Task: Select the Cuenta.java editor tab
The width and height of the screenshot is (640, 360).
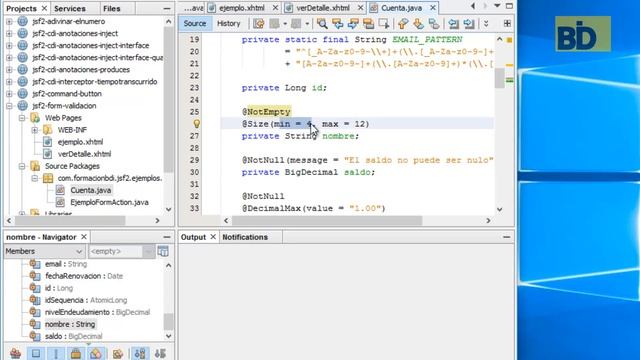Action: tap(401, 8)
